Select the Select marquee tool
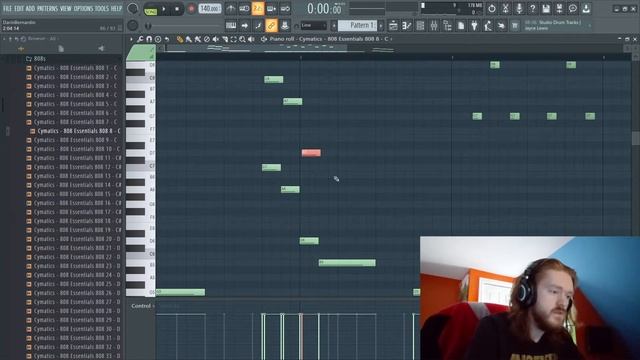 tap(233, 39)
